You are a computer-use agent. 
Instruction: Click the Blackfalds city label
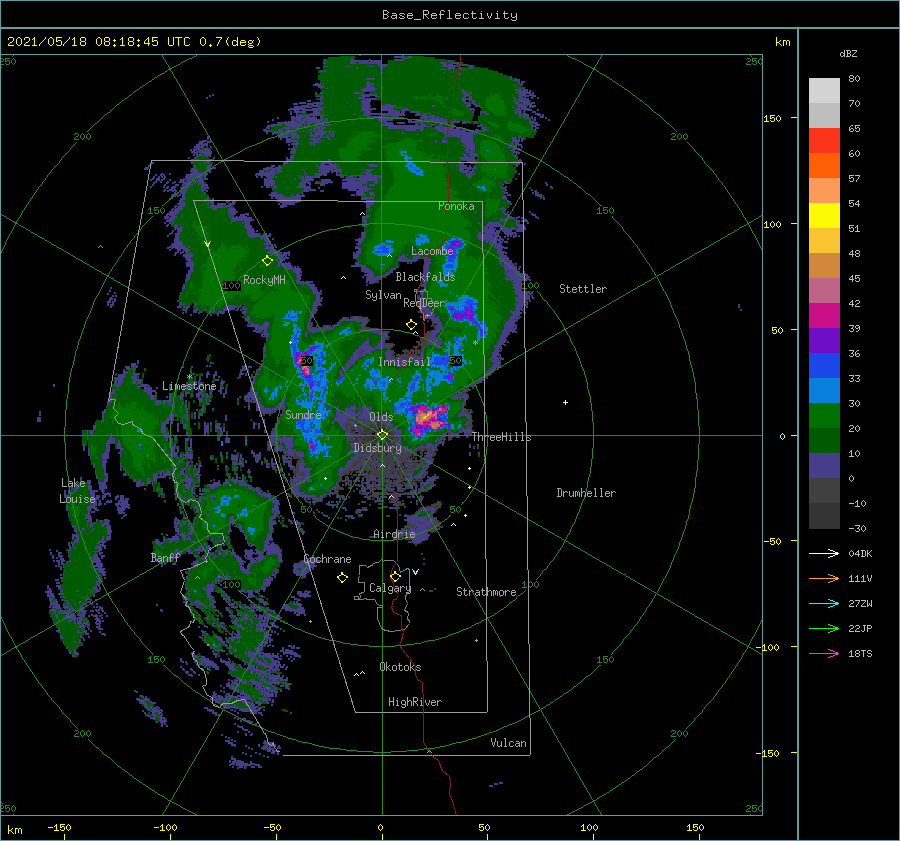click(425, 277)
